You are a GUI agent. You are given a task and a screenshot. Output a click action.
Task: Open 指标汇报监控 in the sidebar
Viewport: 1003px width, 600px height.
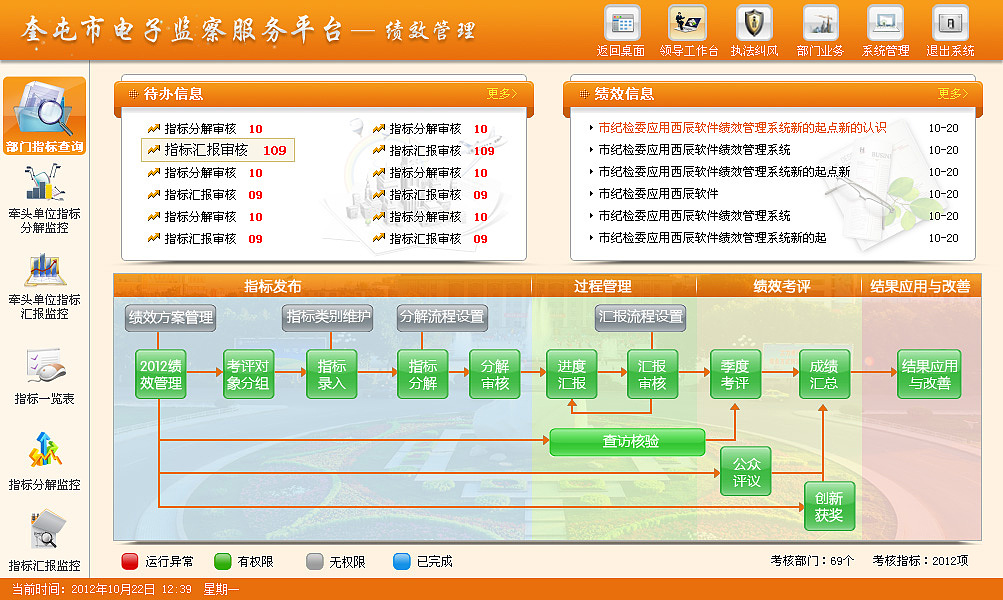pyautogui.click(x=44, y=541)
